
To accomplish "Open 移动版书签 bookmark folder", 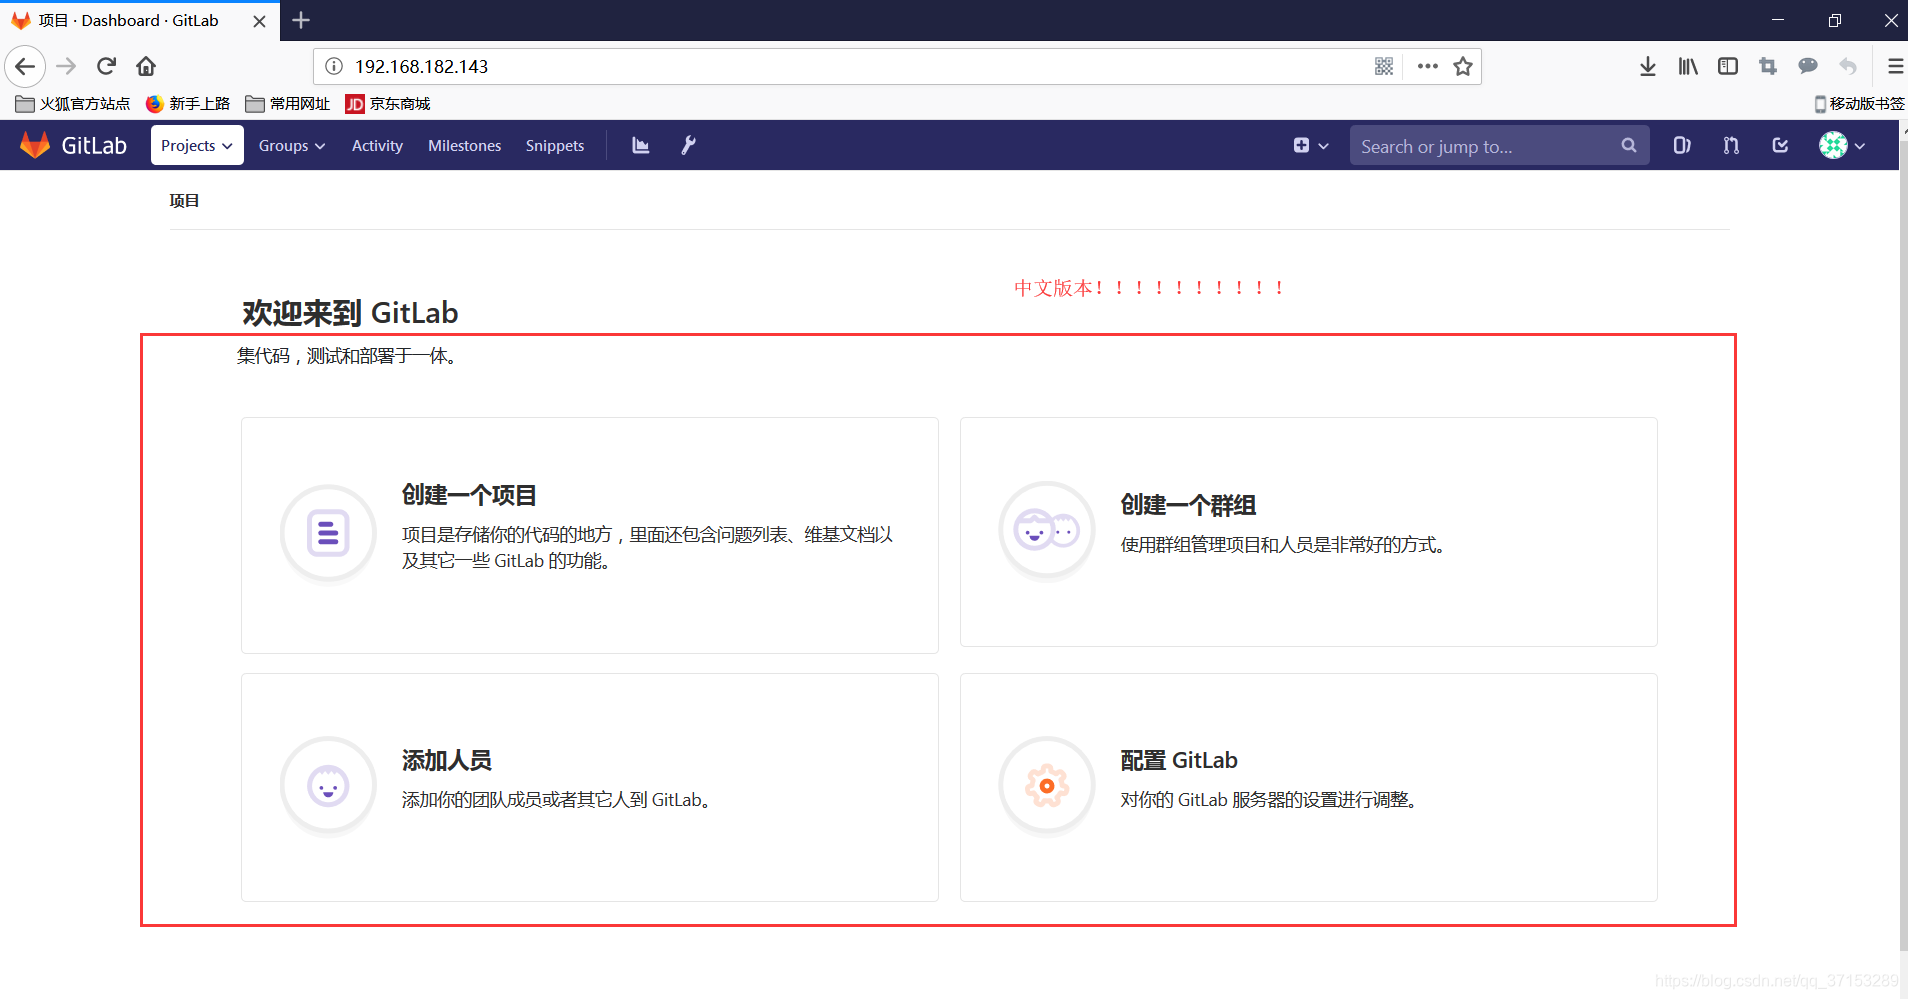I will [1860, 104].
